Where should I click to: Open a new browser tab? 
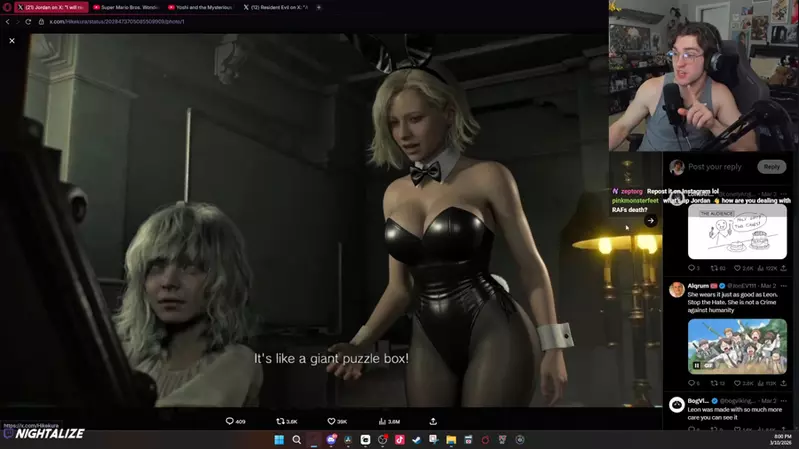tap(319, 7)
